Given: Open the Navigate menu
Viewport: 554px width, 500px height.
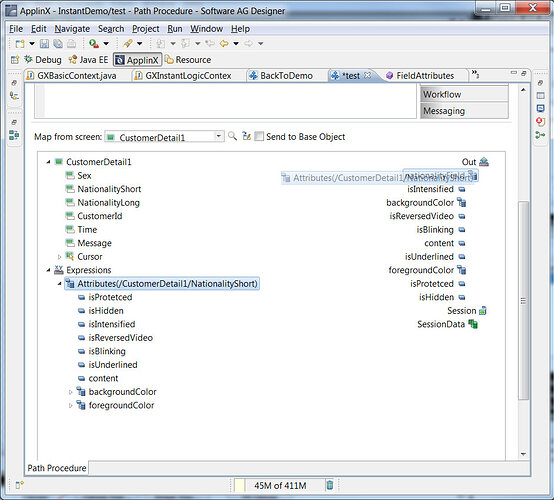Looking at the screenshot, I should coord(72,29).
